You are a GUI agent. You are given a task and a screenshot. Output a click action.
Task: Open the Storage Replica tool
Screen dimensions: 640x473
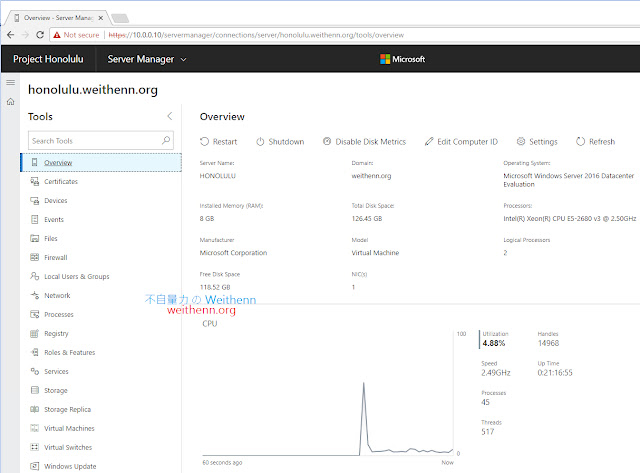67,409
